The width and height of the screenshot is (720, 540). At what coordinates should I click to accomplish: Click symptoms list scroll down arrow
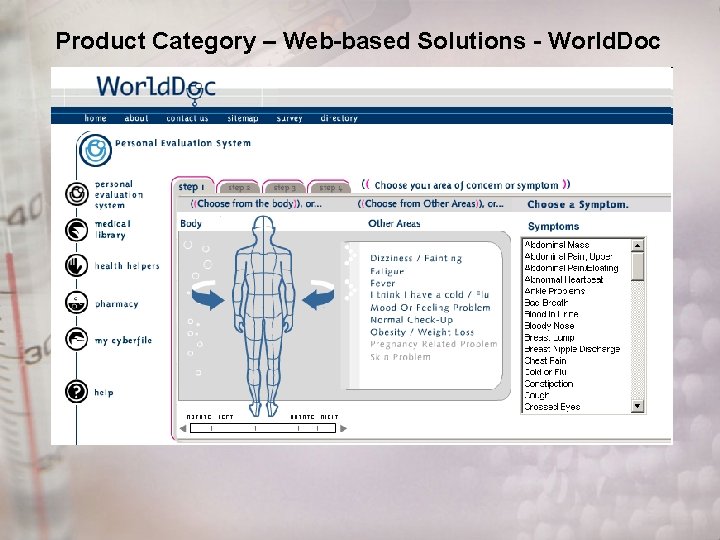(637, 405)
